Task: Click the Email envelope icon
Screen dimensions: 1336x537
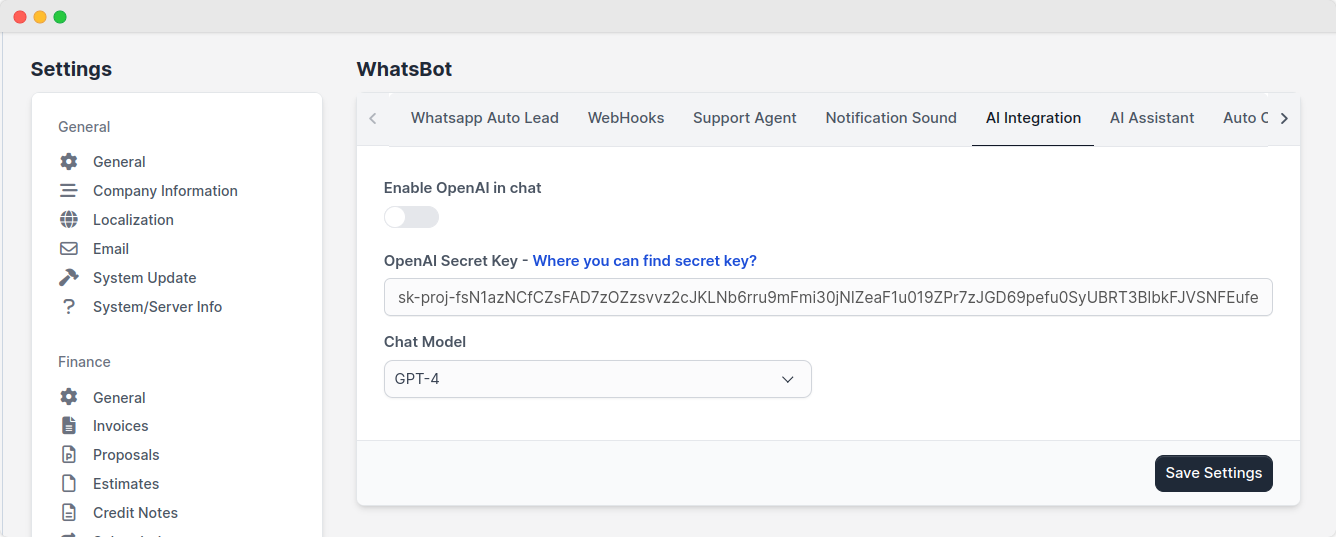Action: click(x=68, y=249)
